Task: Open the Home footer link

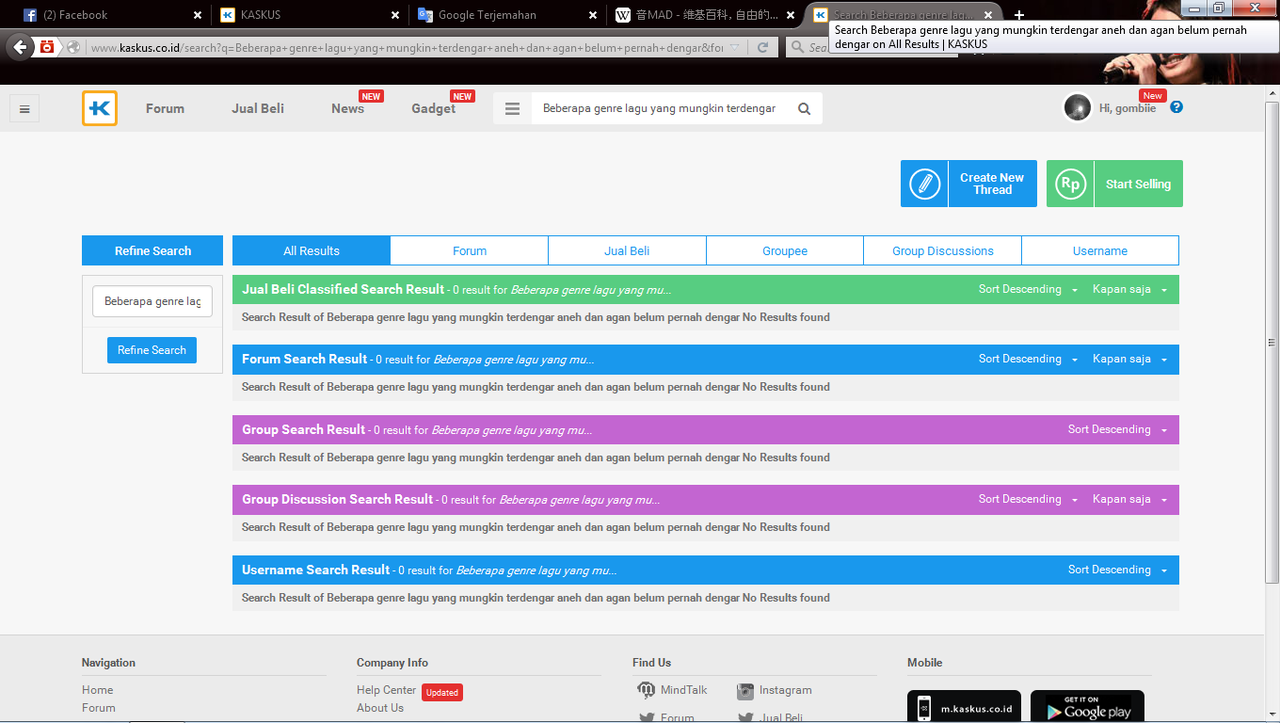Action: [x=98, y=690]
